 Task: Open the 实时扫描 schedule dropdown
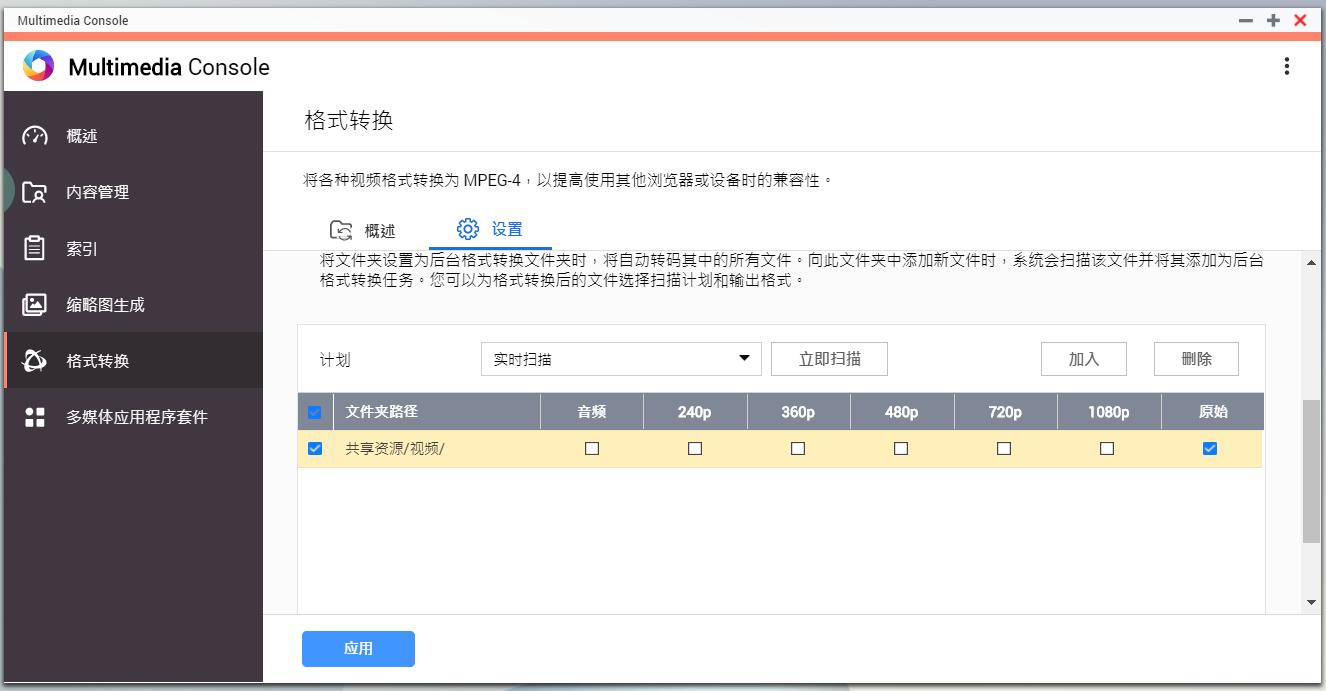point(620,358)
